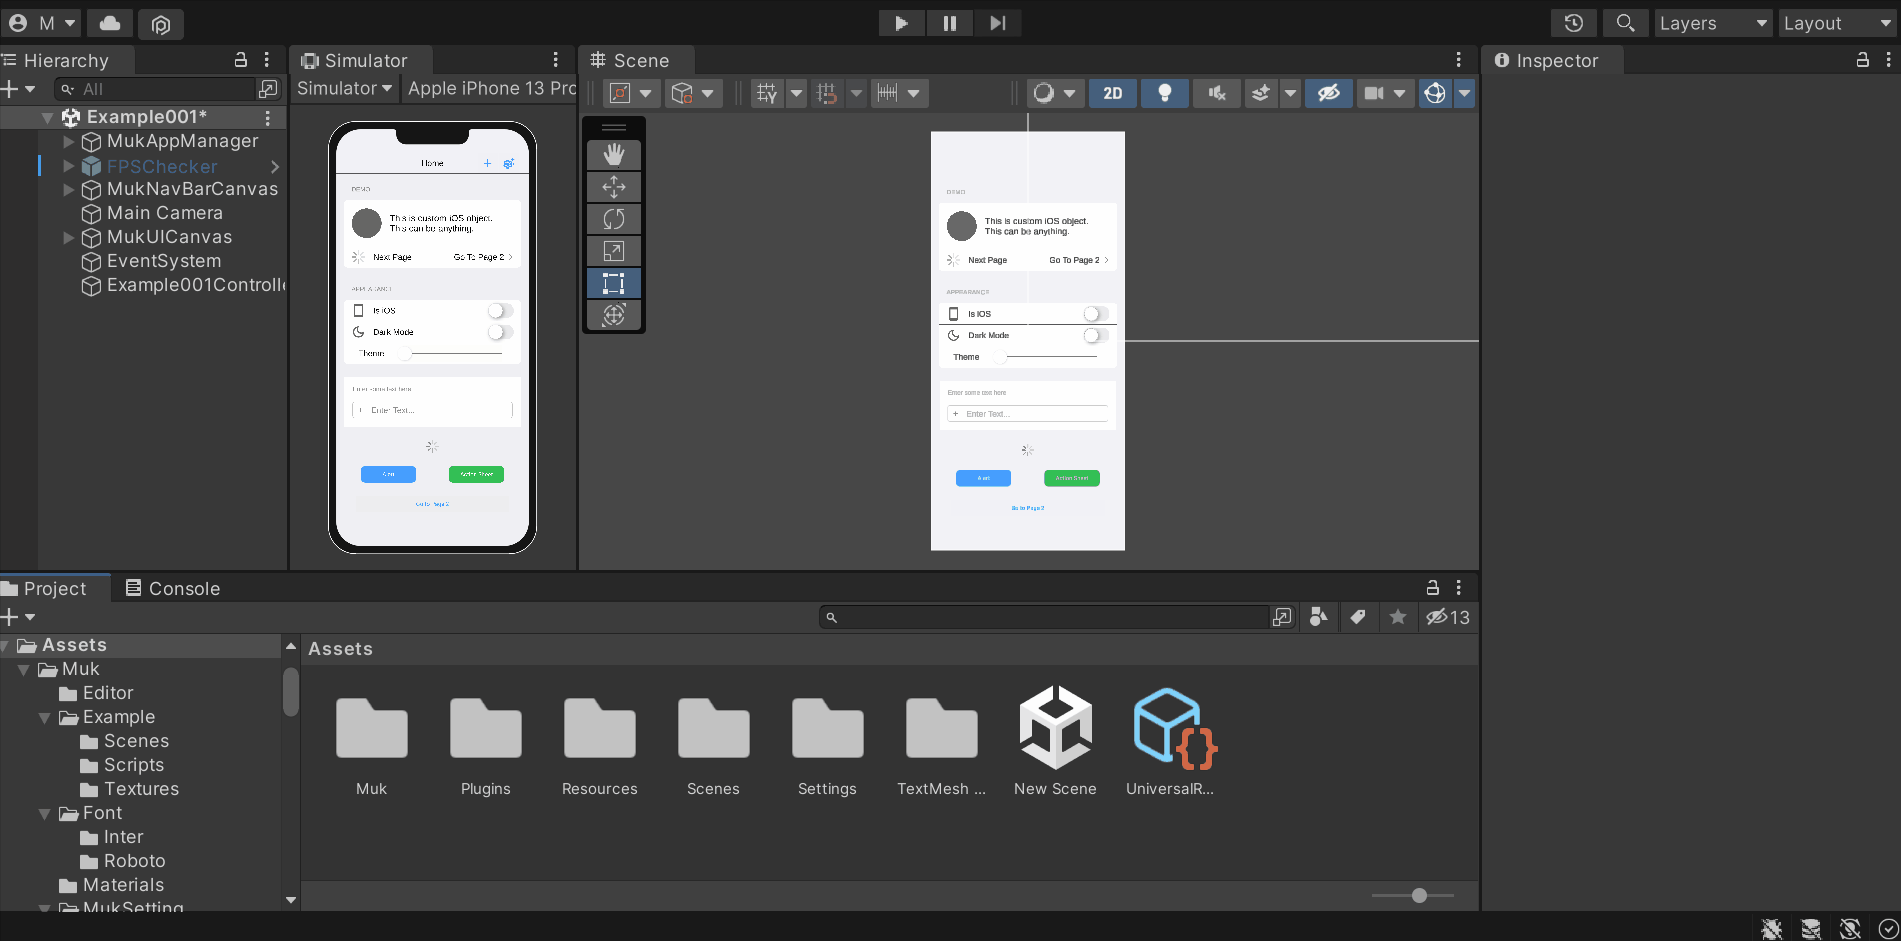Open the Gizmos dropdown arrow
Viewport: 1901px width, 941px height.
(1464, 93)
